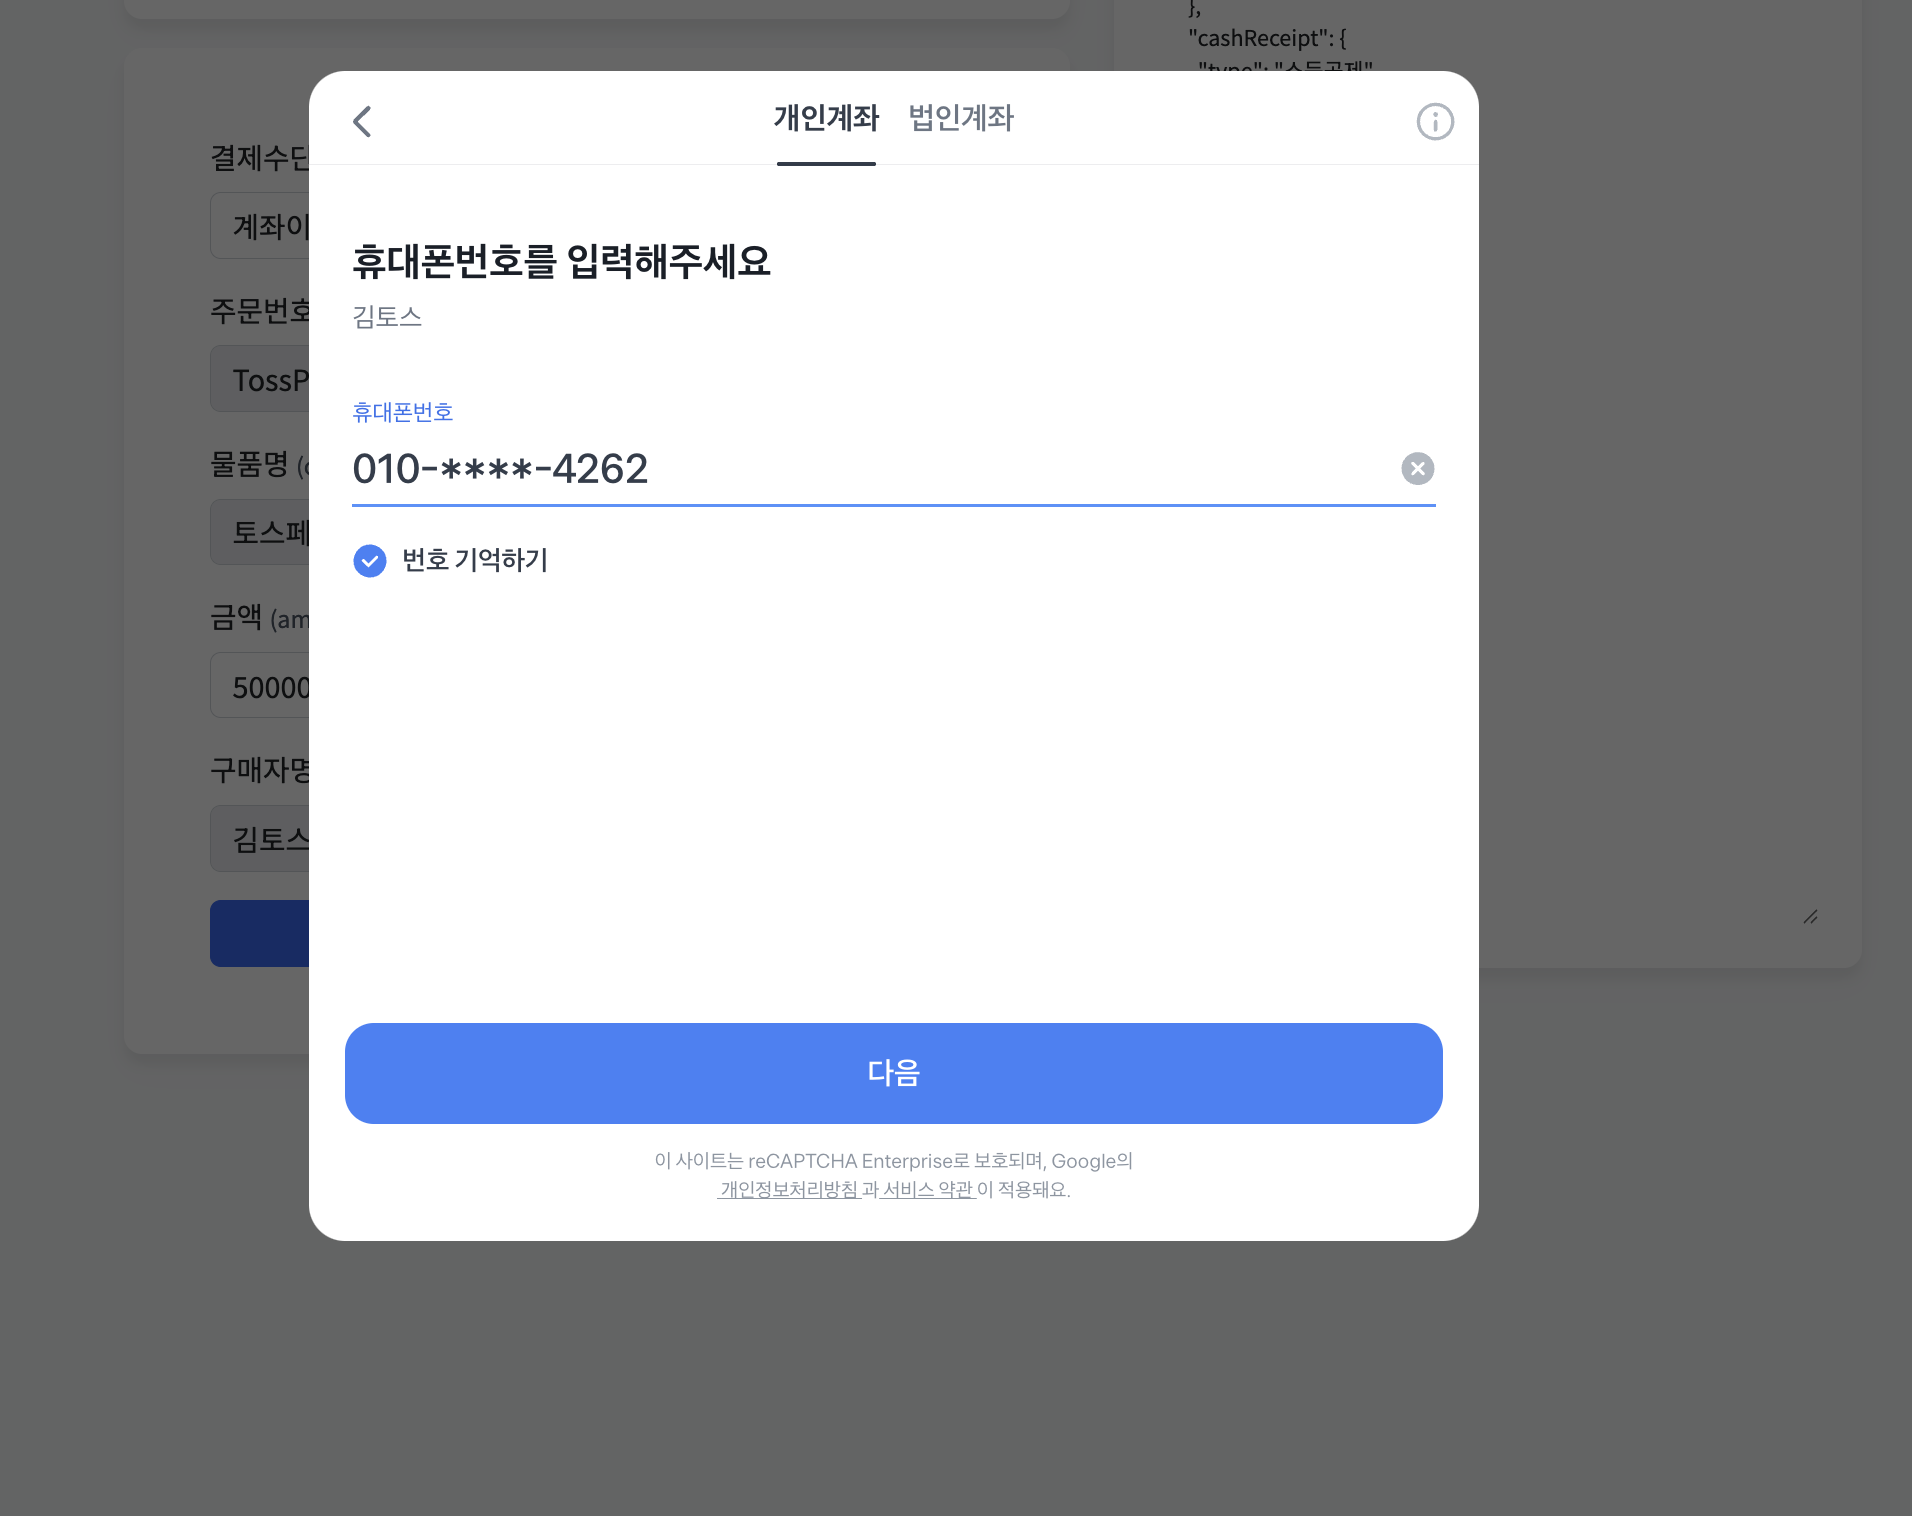The image size is (1912, 1516).
Task: Click the 구매자명 field showing 김토스
Action: 260,838
